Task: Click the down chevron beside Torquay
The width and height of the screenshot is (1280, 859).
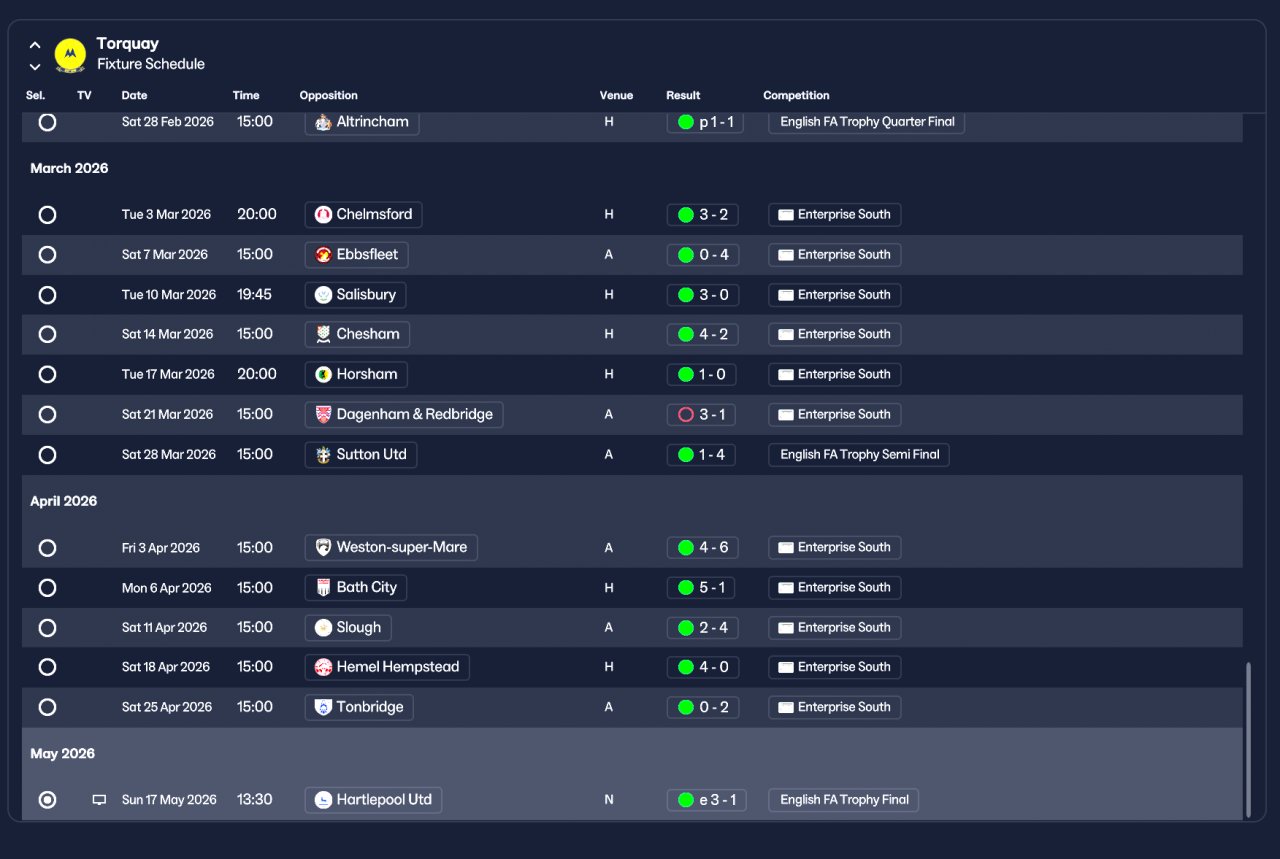Action: [35, 67]
